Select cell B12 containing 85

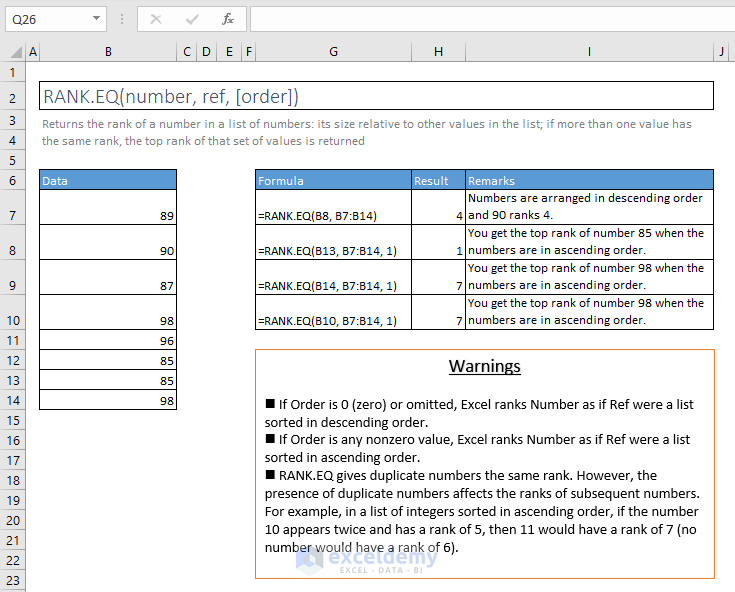pos(108,360)
